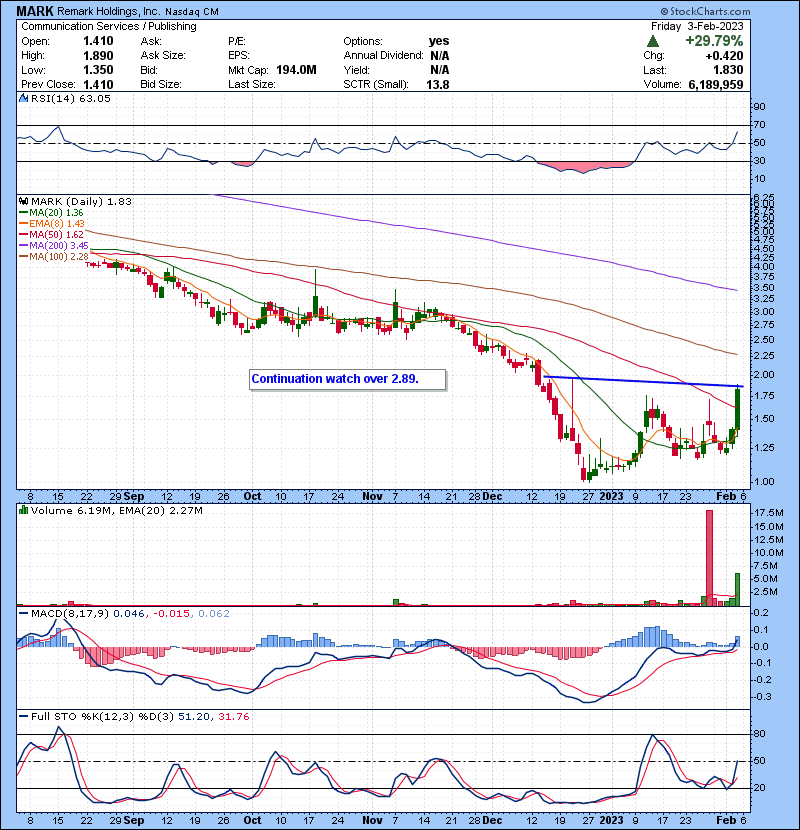Click the Open 1.410 value
The width and height of the screenshot is (800, 830).
click(x=98, y=41)
